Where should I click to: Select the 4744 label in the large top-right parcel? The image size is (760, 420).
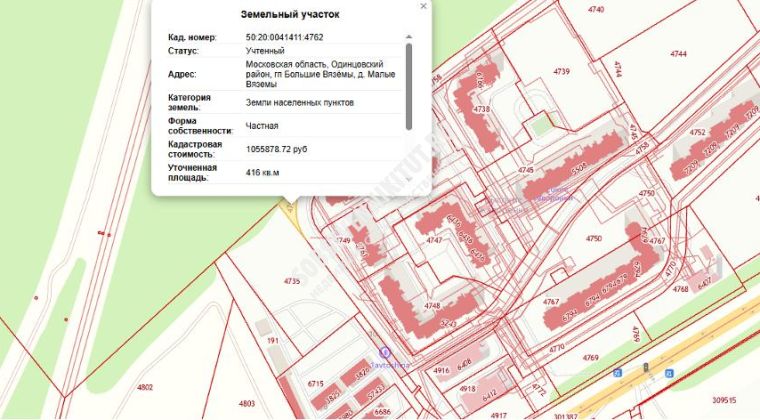point(678,54)
